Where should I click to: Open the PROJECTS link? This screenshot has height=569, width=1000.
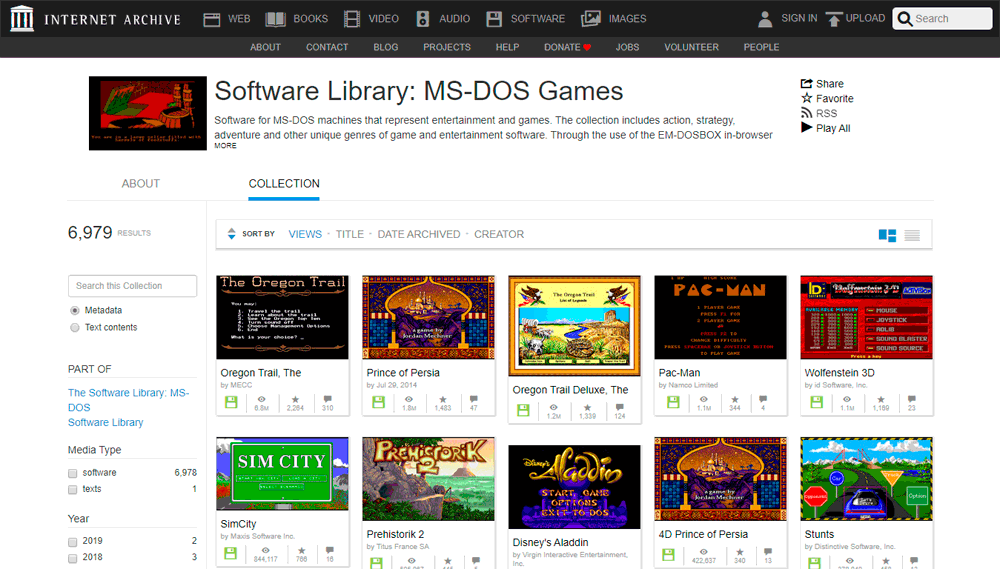coord(446,47)
